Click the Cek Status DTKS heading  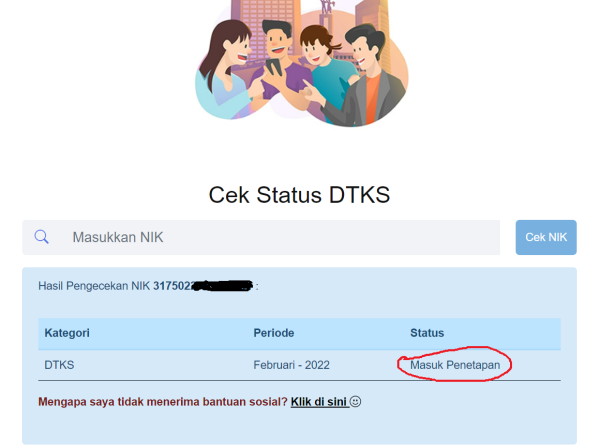coord(299,195)
